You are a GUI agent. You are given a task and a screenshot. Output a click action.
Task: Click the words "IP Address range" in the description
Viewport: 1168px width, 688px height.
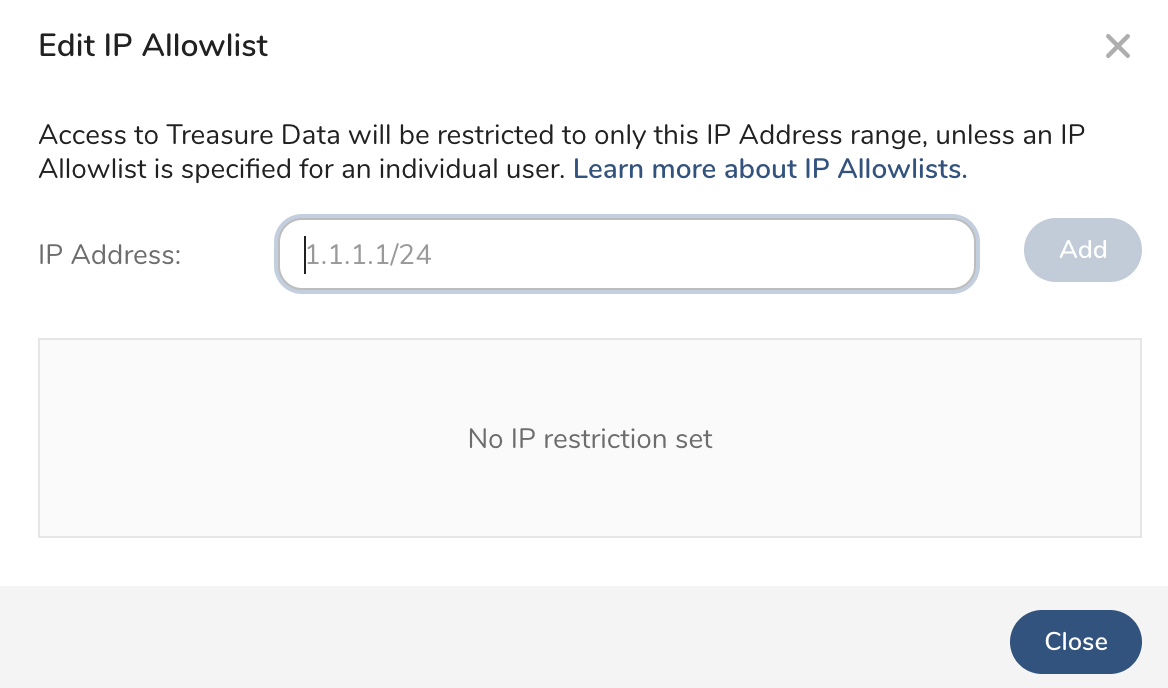click(x=806, y=134)
